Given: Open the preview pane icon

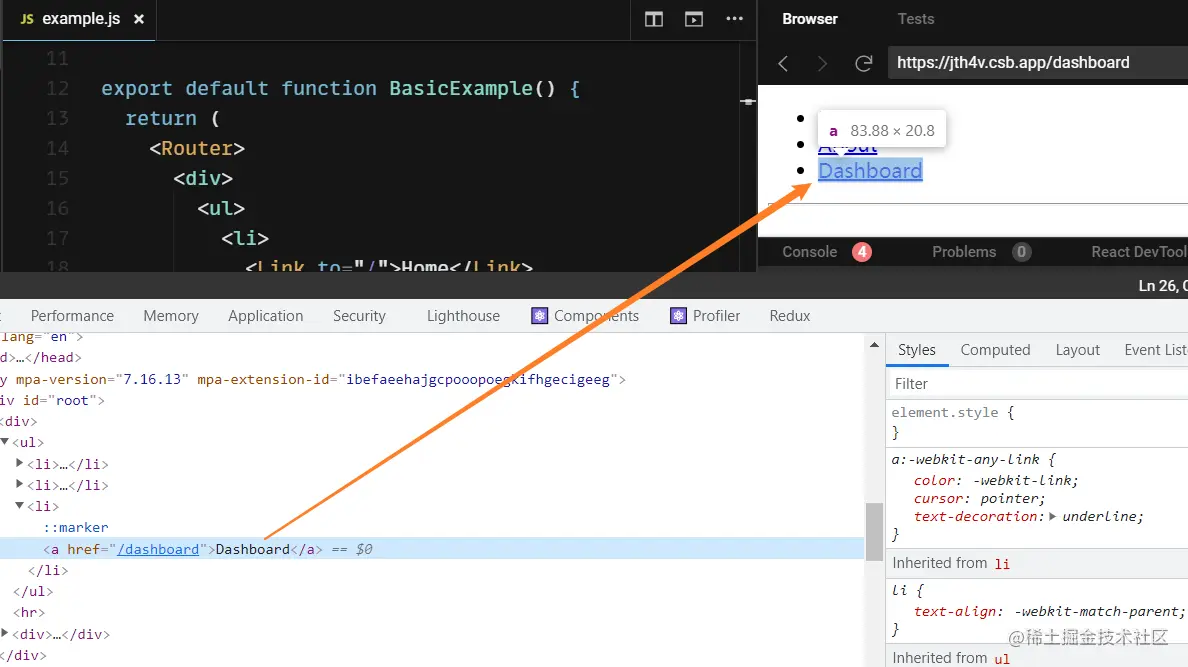Looking at the screenshot, I should 694,19.
